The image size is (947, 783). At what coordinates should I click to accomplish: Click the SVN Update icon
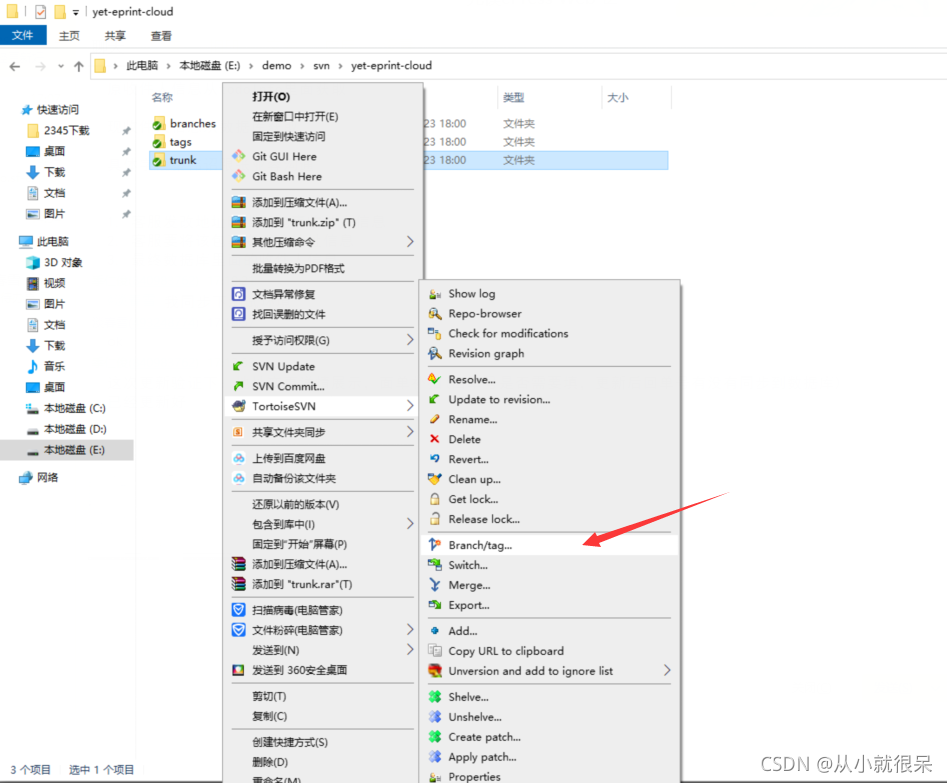239,366
